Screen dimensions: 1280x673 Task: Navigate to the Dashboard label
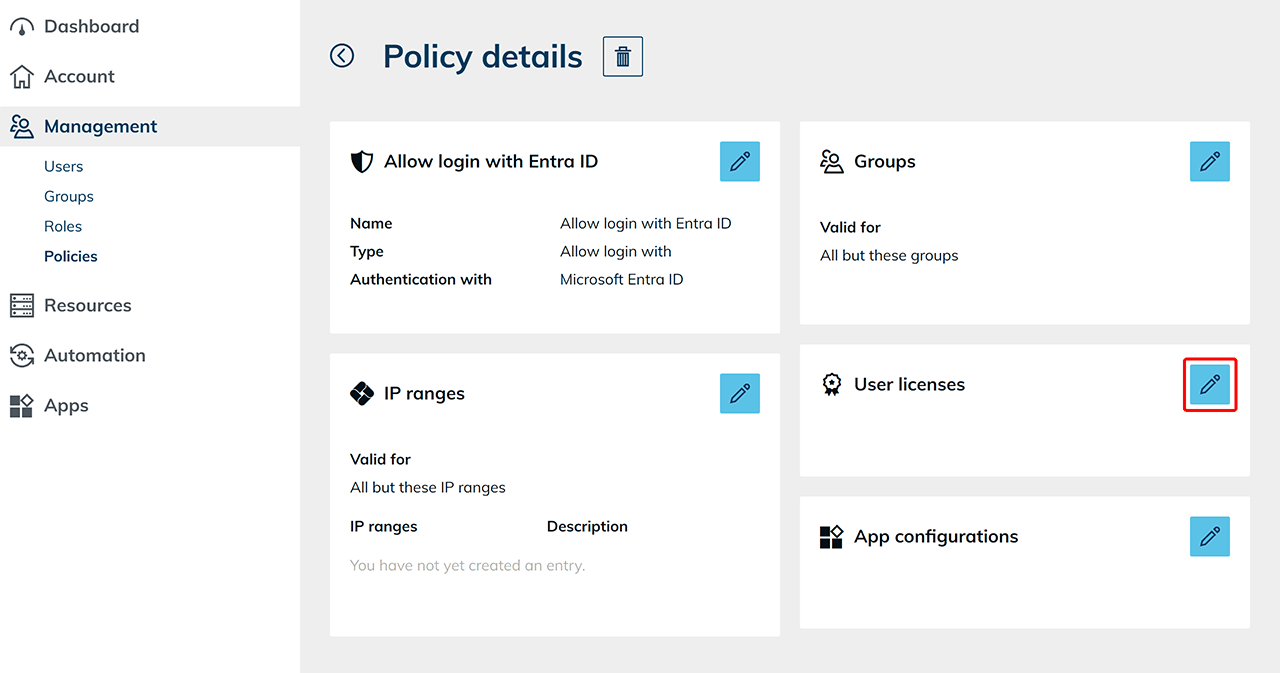point(91,27)
